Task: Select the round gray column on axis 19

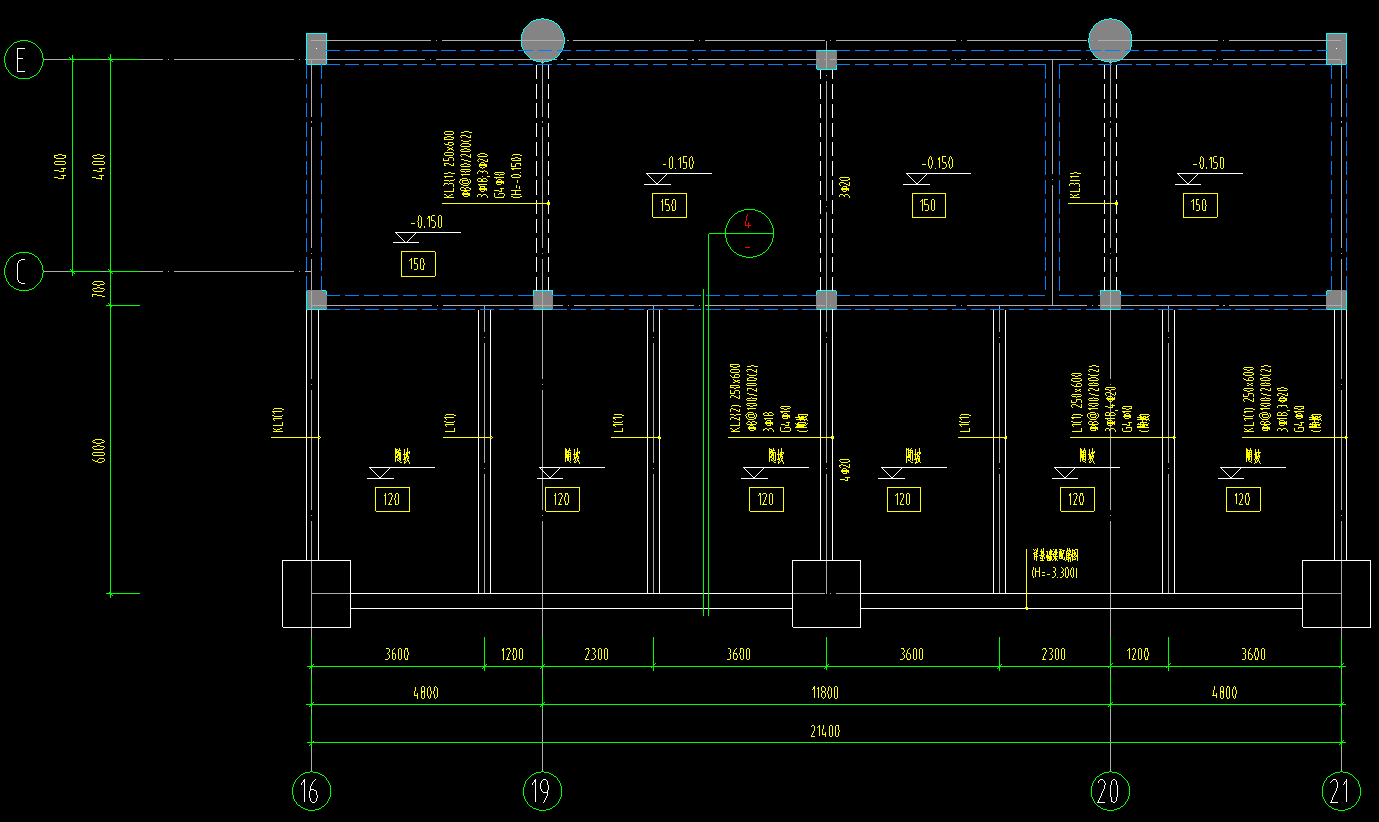Action: (543, 40)
